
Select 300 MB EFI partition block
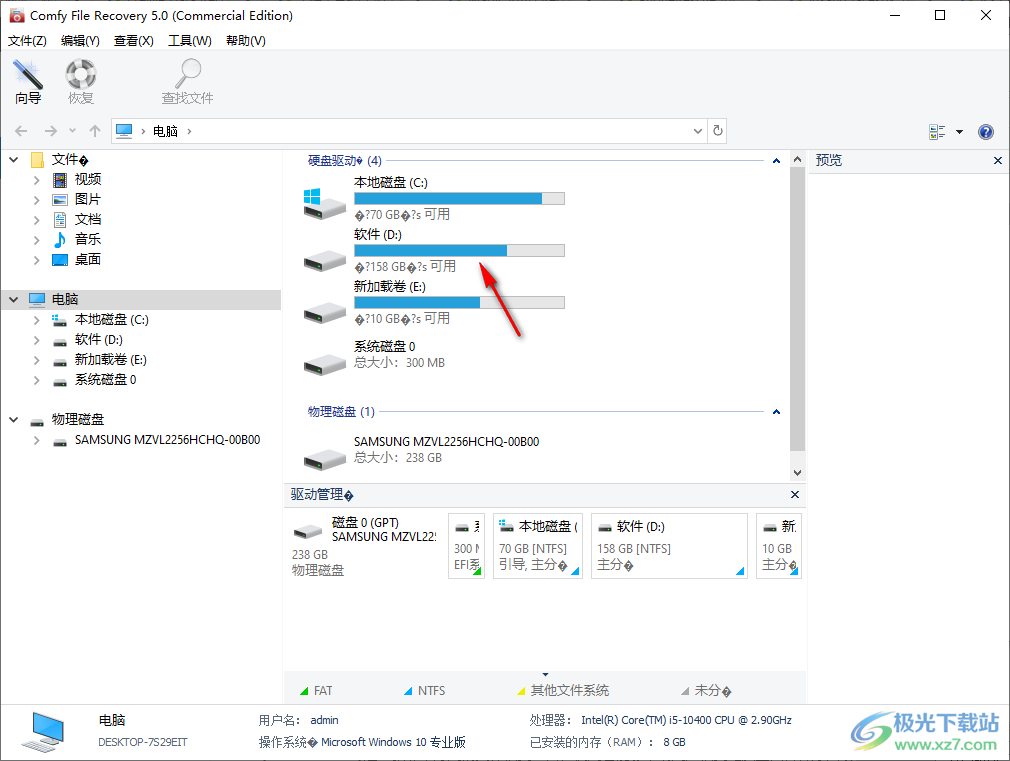(466, 546)
